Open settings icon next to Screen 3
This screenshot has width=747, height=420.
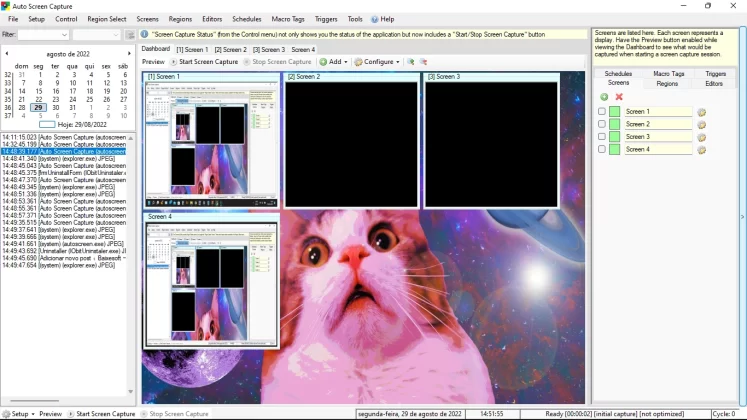[701, 137]
